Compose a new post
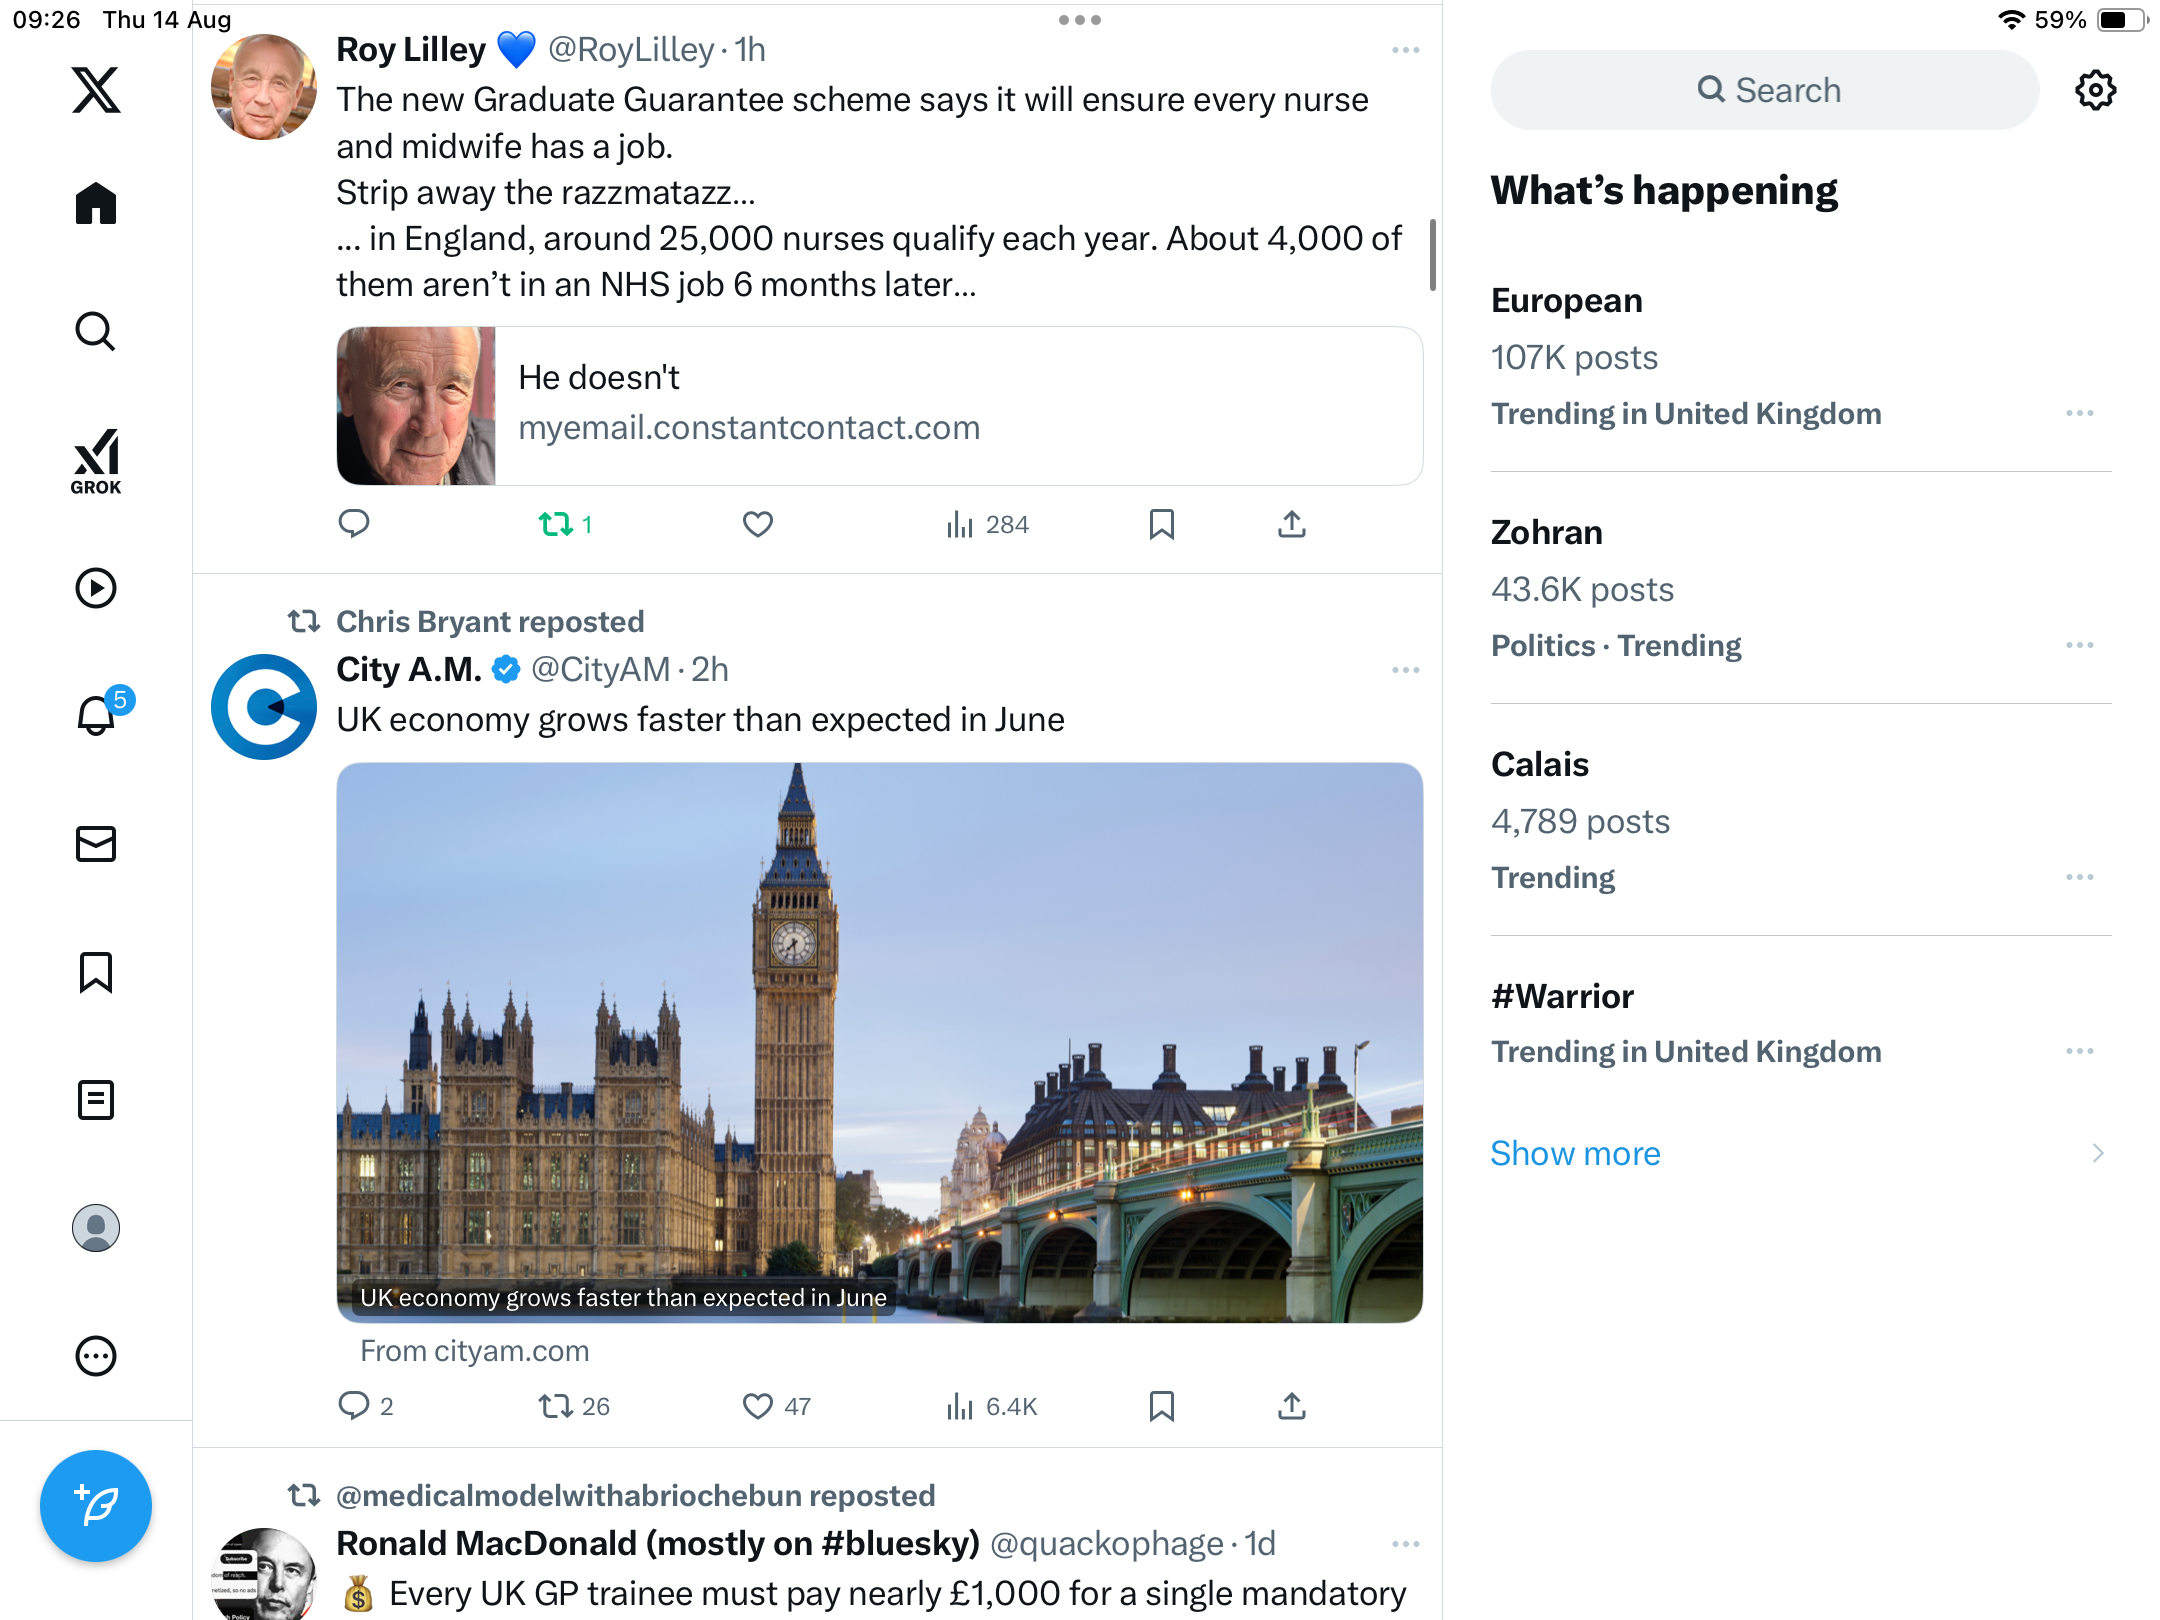 [96, 1505]
